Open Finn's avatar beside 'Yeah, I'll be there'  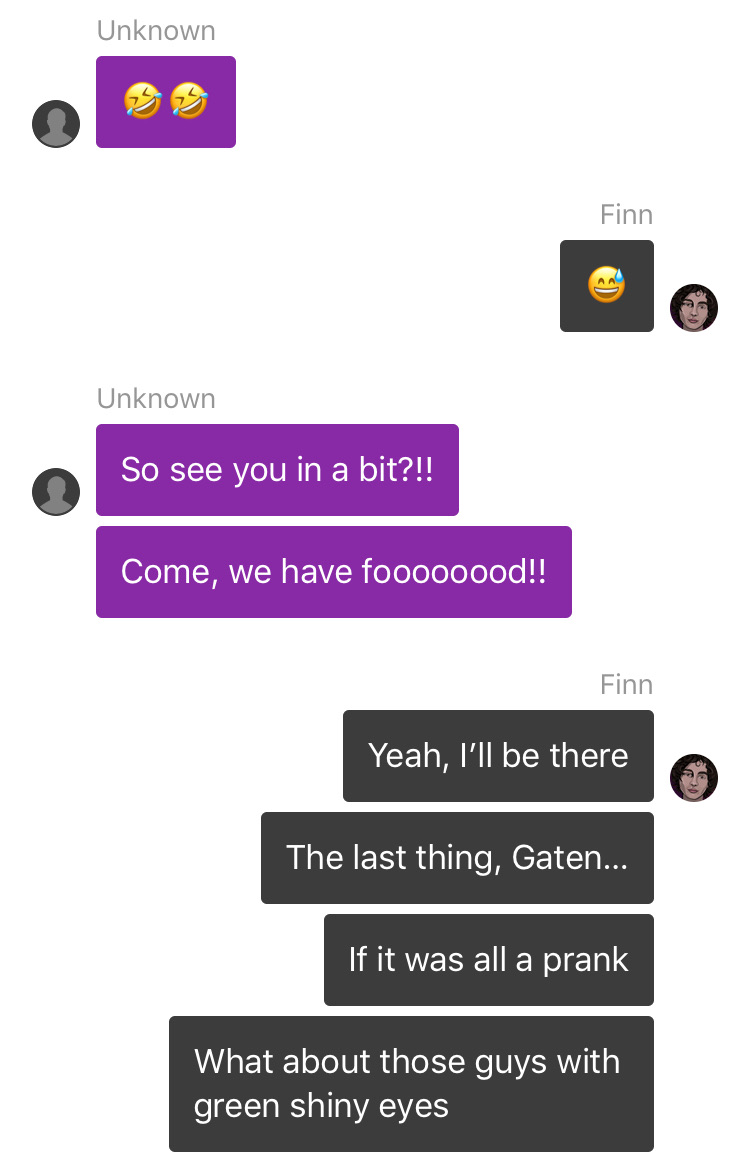click(694, 778)
